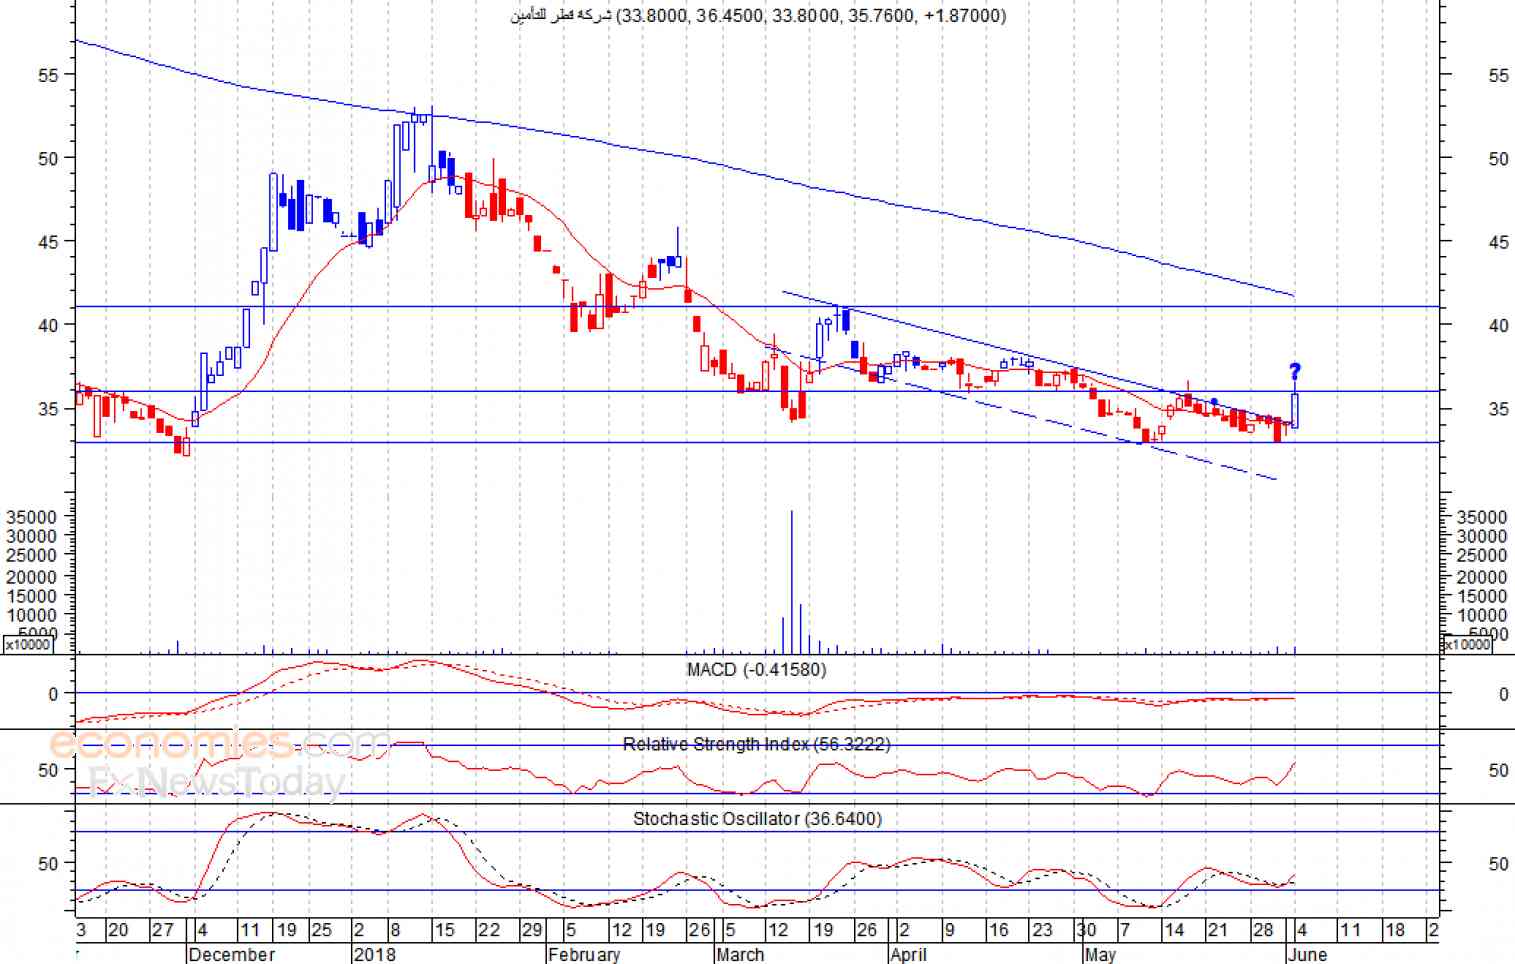This screenshot has height=964, width=1515.
Task: Select the Relative Strength Index (56.3222) title
Action: pos(756,744)
